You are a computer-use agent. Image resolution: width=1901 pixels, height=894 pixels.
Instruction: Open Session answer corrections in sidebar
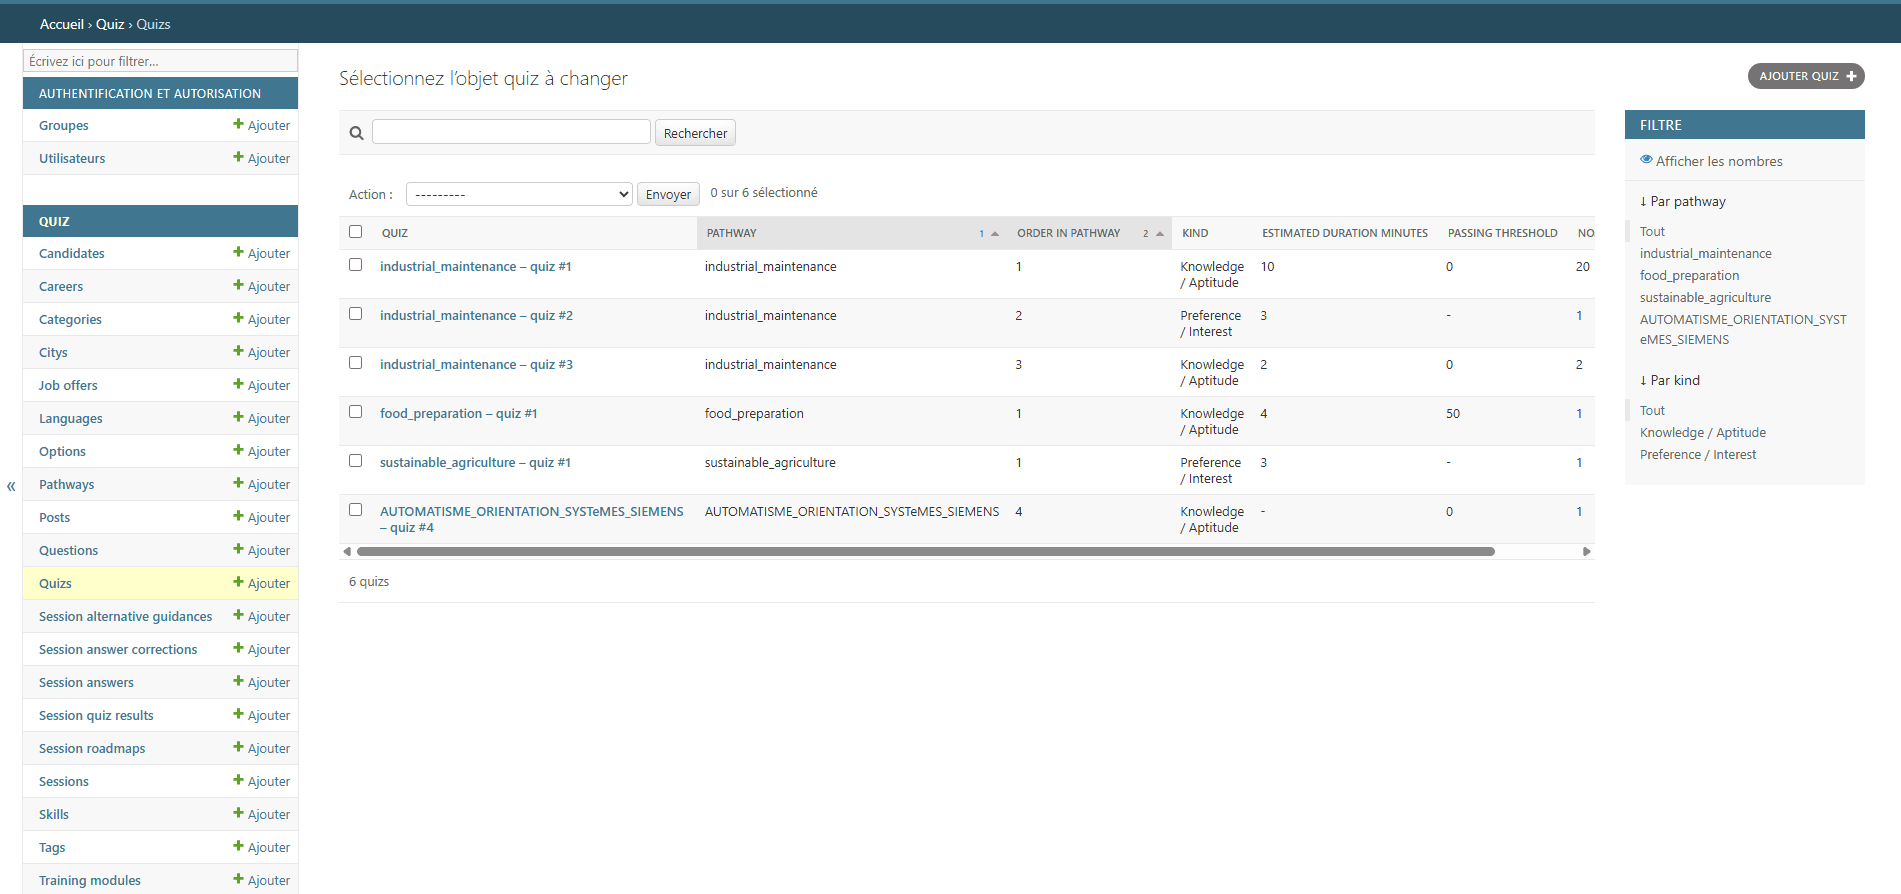[118, 649]
